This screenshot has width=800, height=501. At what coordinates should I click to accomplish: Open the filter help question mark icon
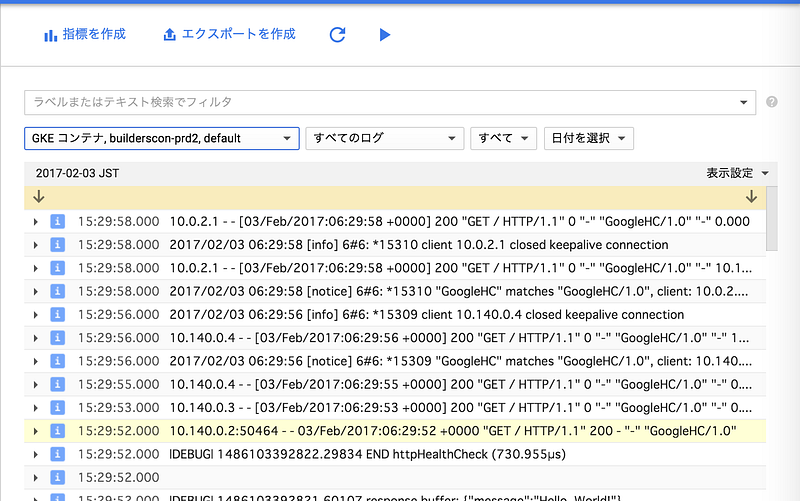771,102
